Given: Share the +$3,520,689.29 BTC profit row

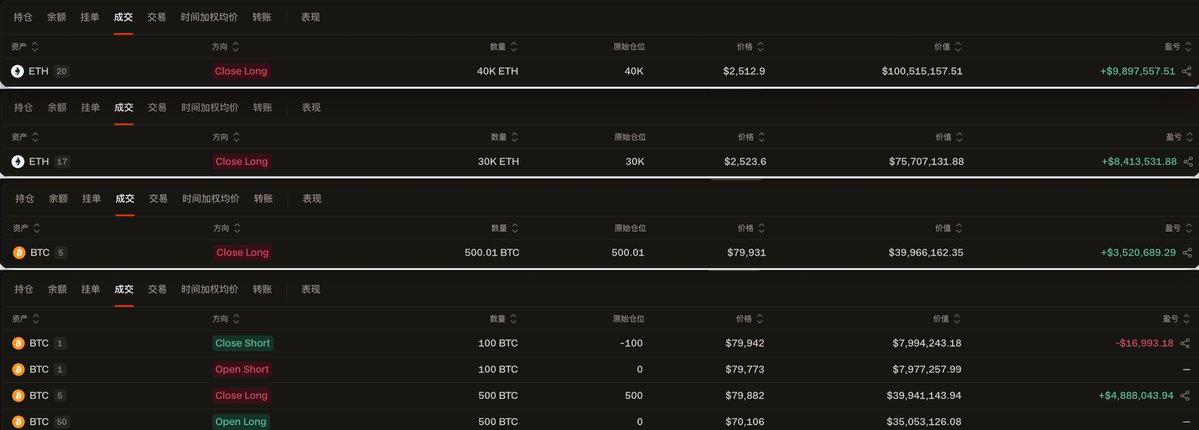Looking at the screenshot, I should click(1187, 252).
